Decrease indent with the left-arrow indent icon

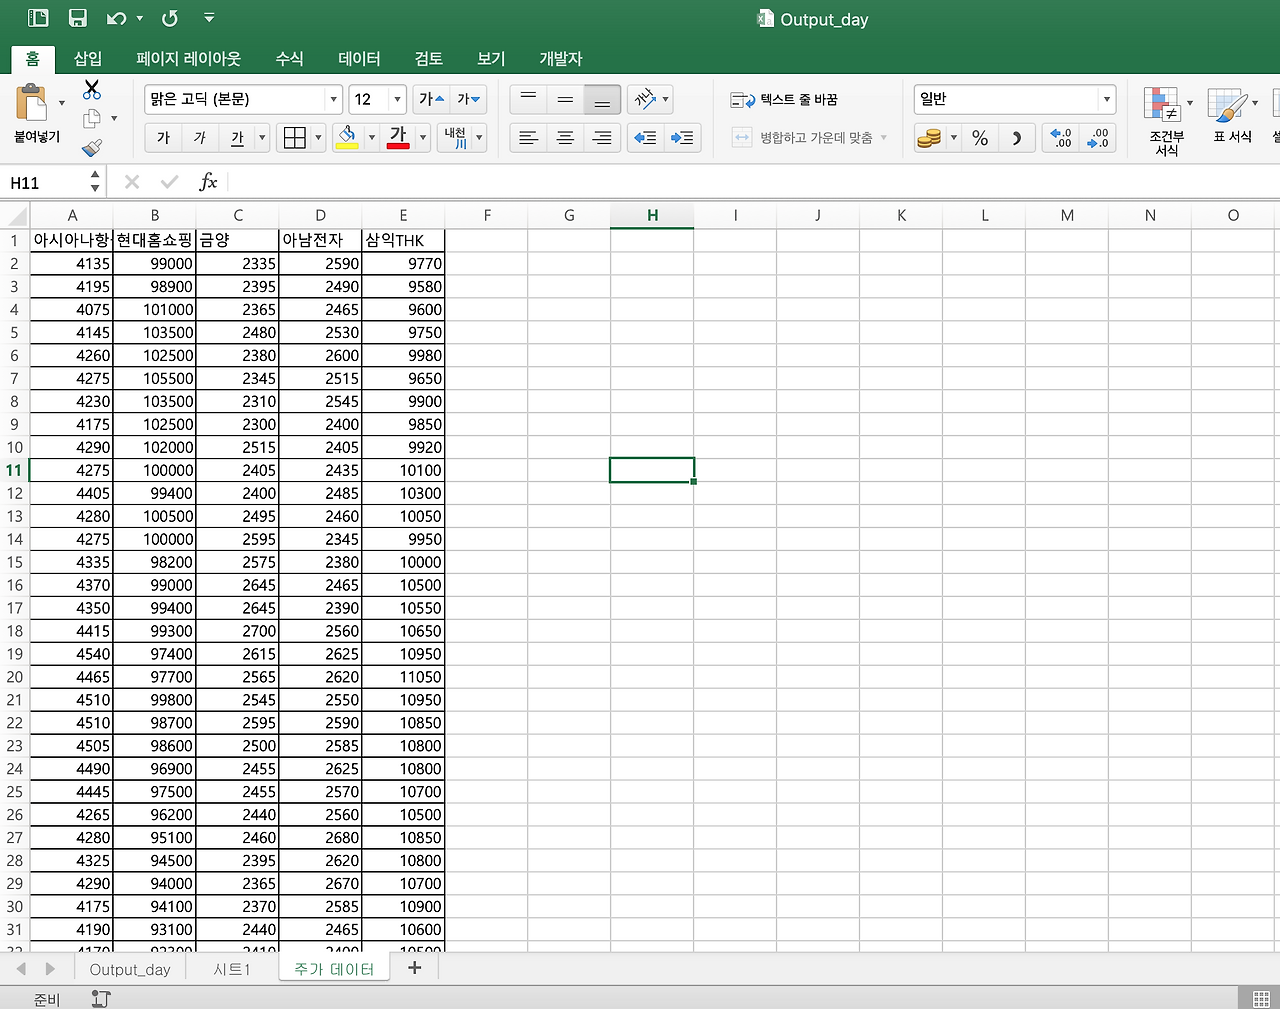tap(645, 138)
